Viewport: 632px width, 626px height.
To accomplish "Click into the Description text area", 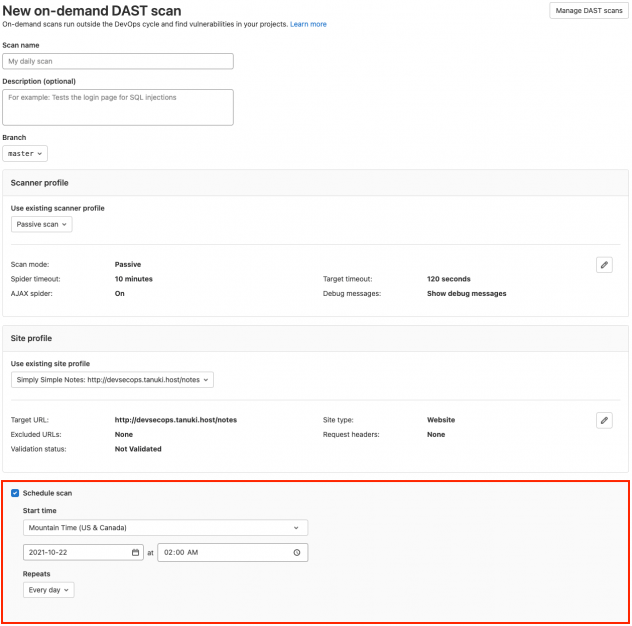I will point(118,107).
